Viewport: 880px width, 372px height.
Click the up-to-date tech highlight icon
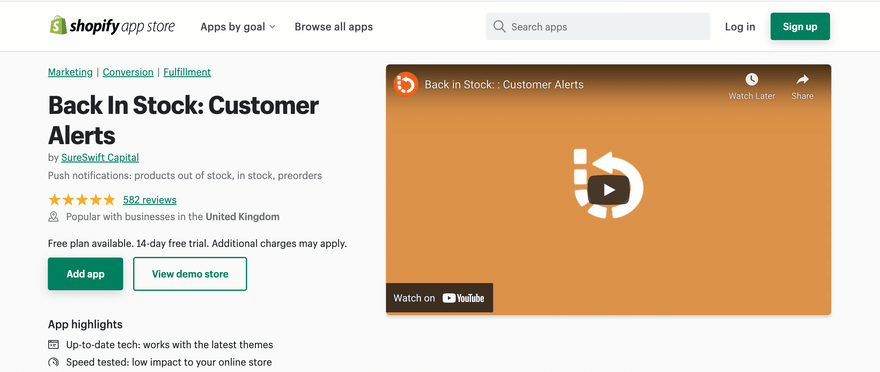click(x=53, y=345)
